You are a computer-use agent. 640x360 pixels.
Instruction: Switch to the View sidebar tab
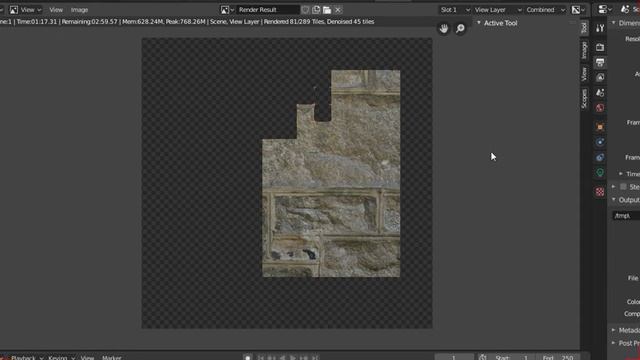pyautogui.click(x=584, y=74)
